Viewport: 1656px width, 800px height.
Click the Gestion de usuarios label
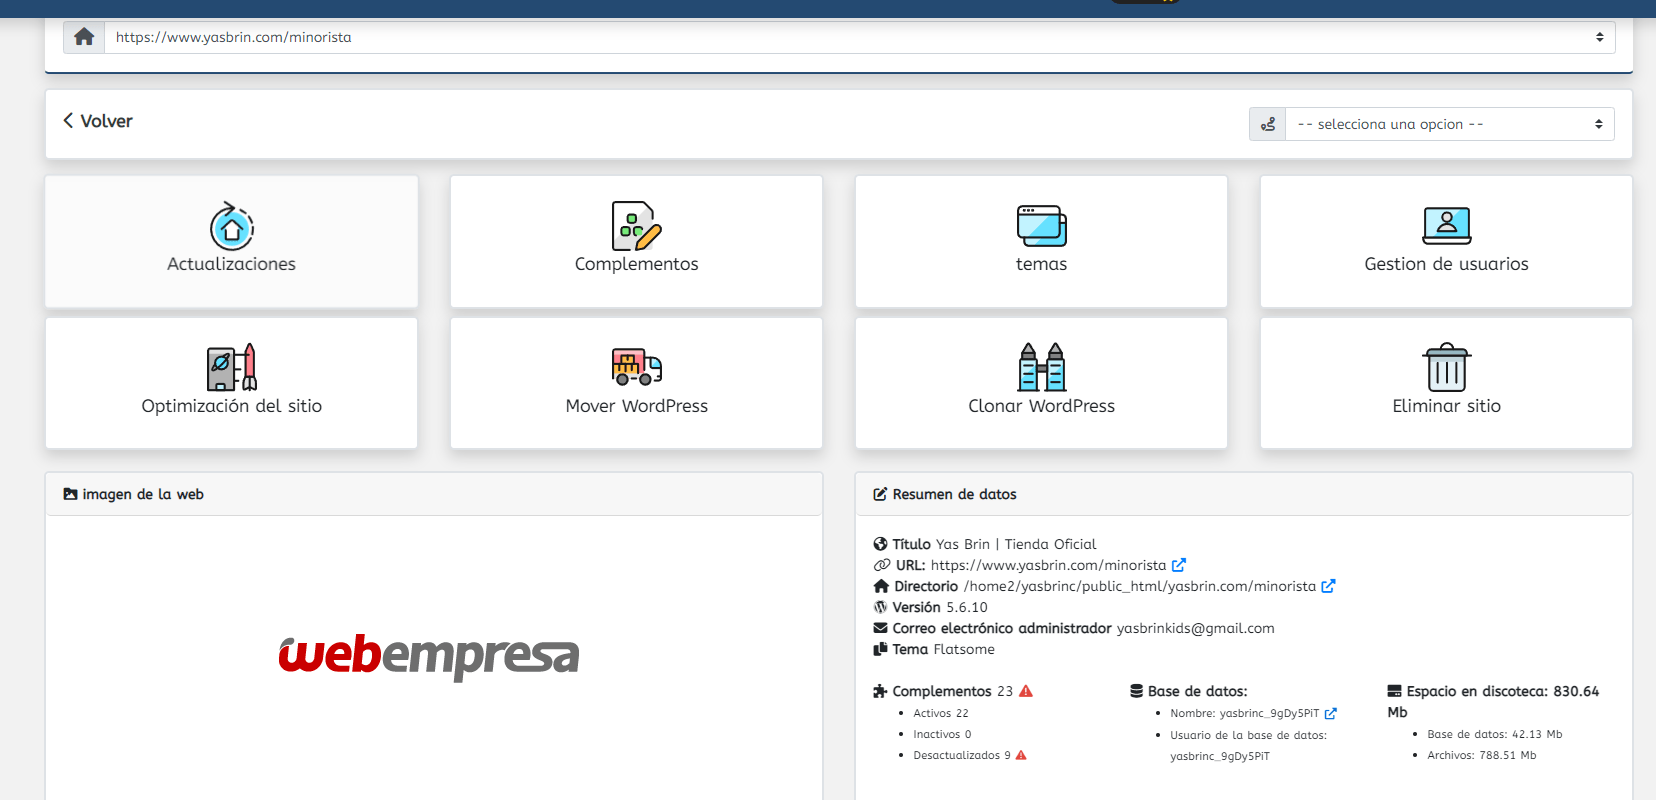pyautogui.click(x=1446, y=264)
